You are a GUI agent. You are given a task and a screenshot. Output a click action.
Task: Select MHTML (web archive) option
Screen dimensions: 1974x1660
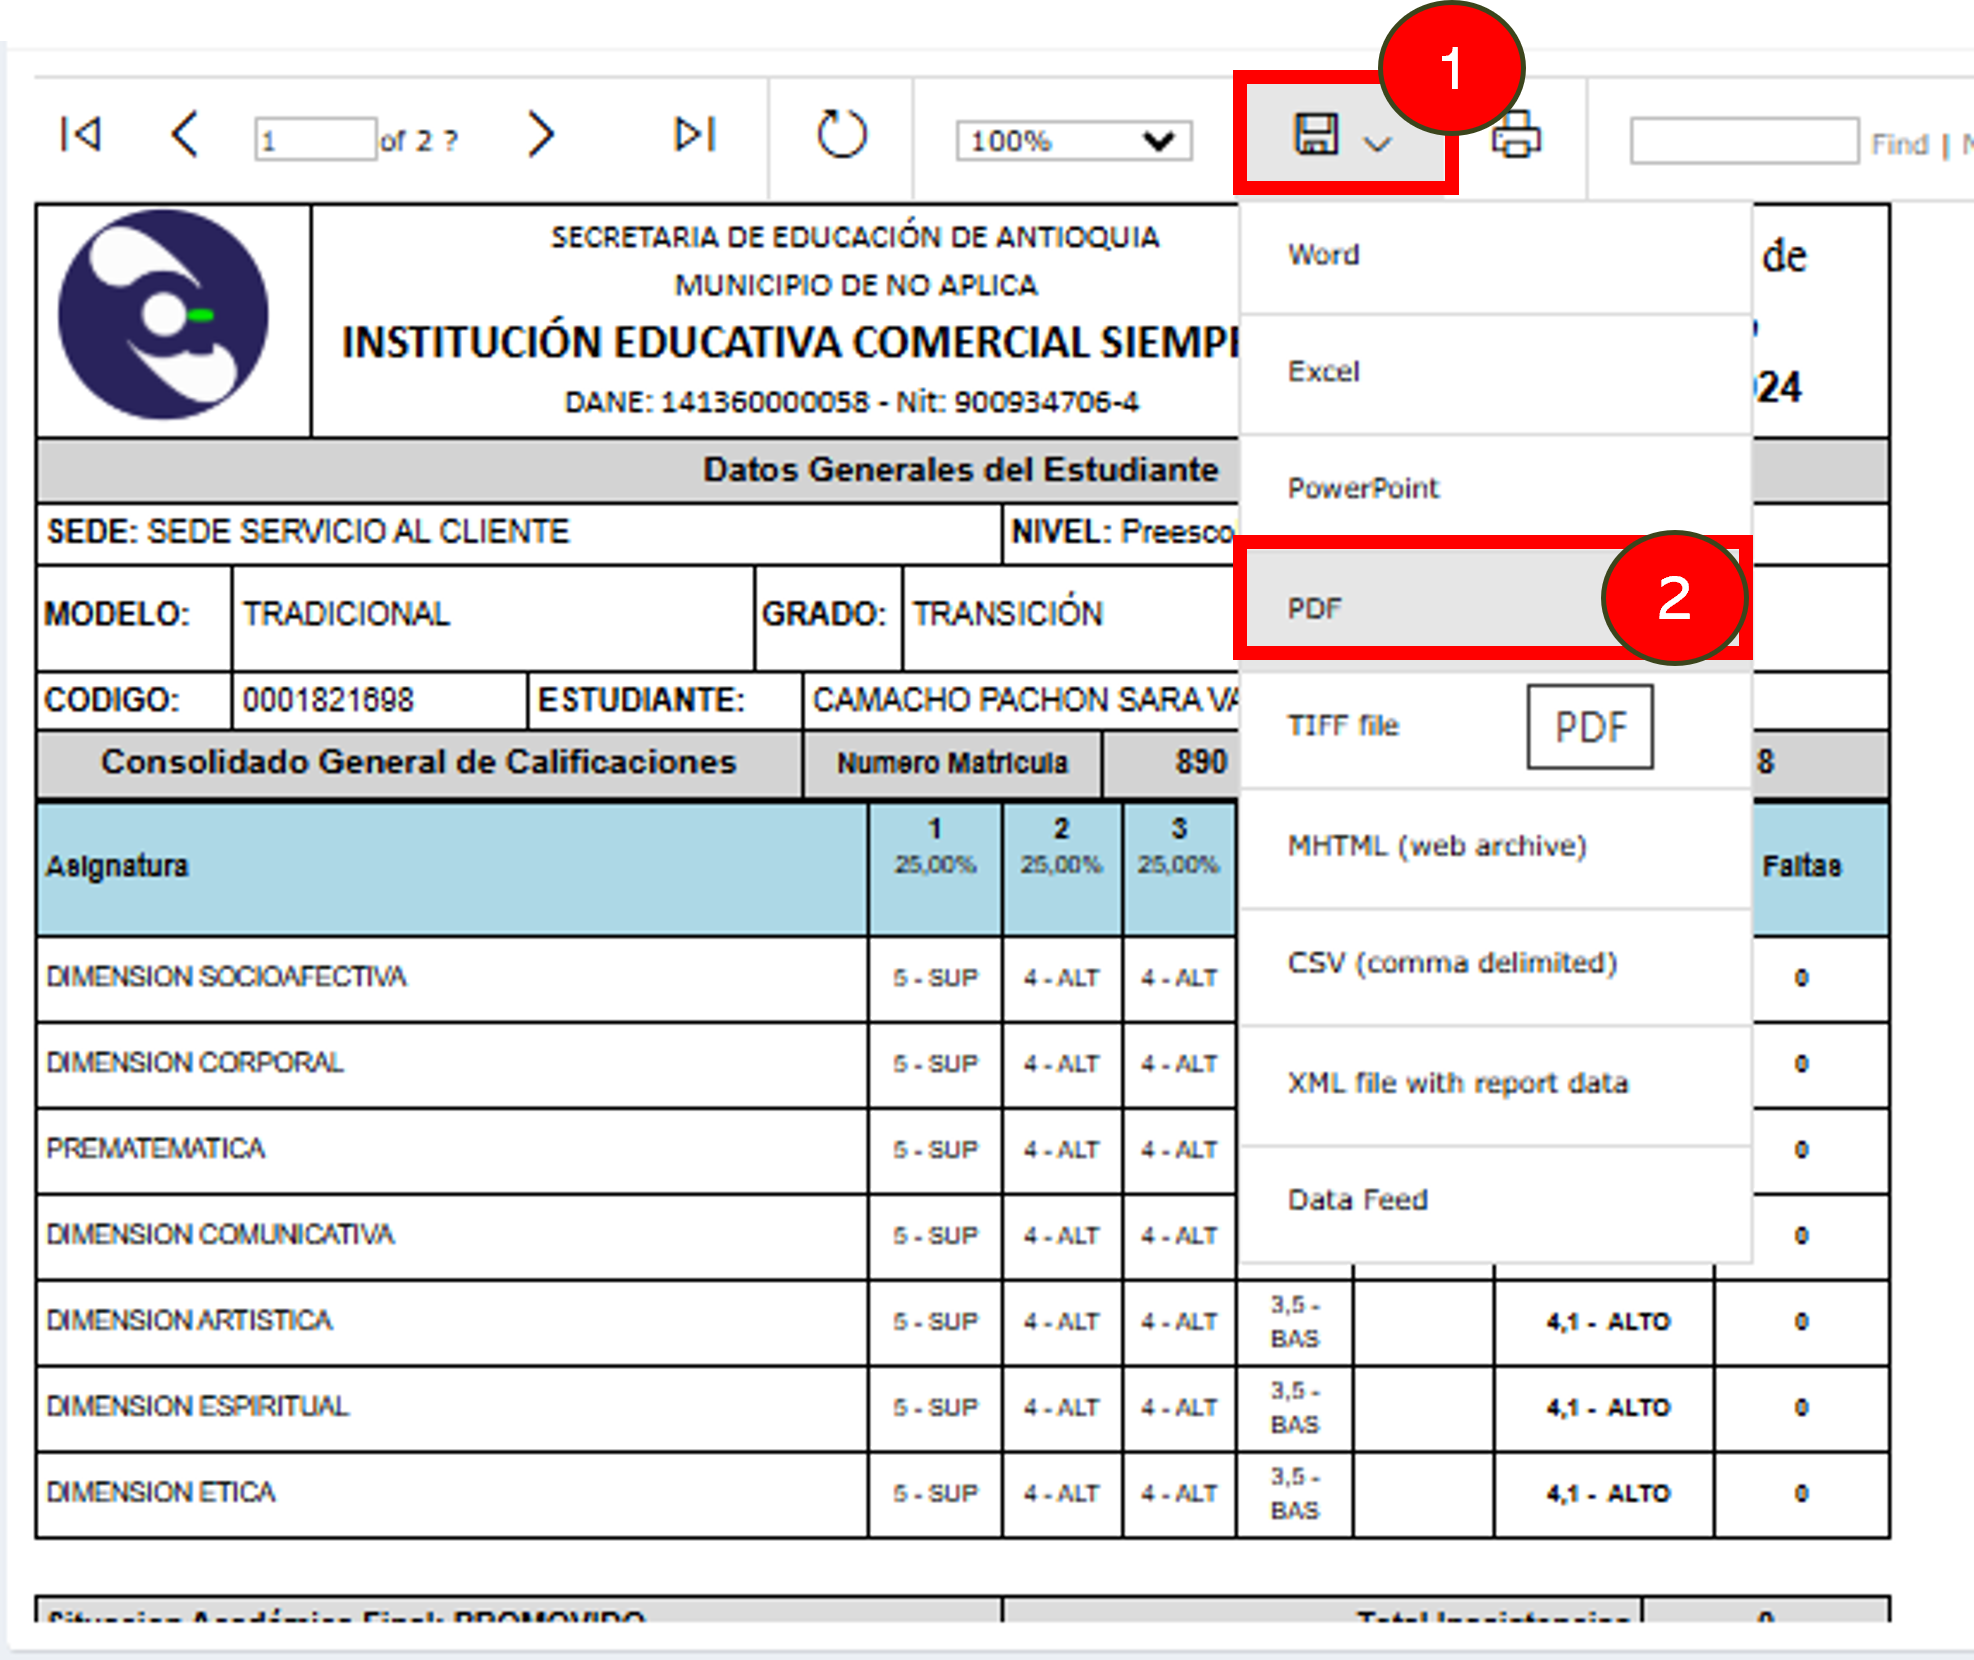1436,846
